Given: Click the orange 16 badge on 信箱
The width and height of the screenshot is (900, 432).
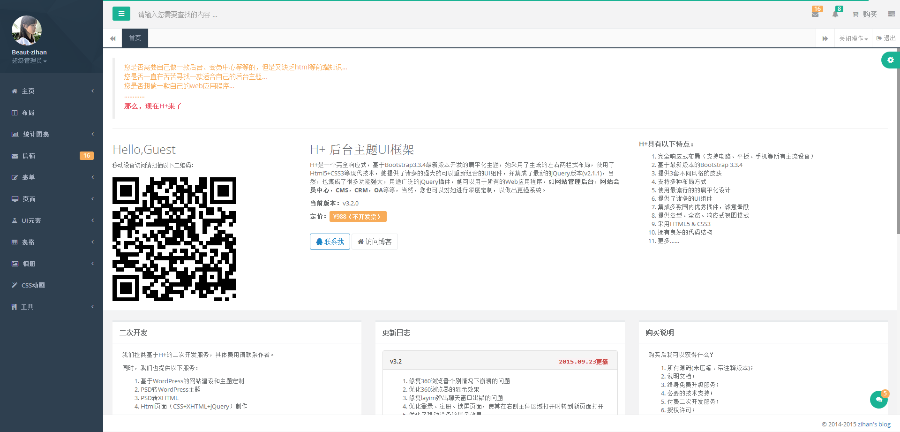Looking at the screenshot, I should coord(87,155).
